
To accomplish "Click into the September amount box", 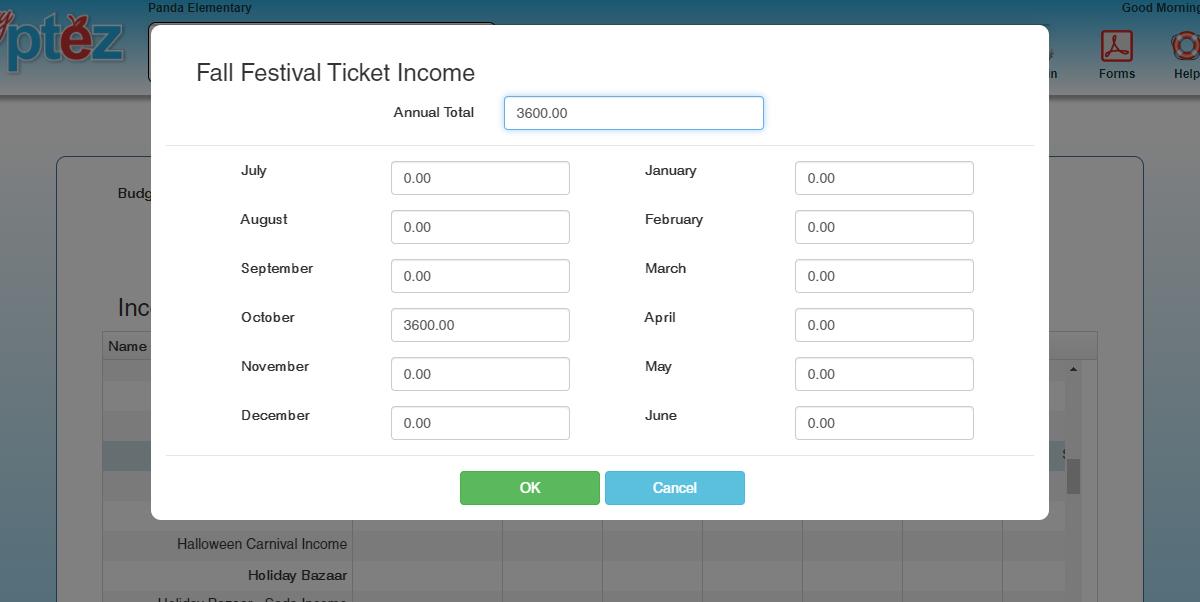I will [480, 276].
